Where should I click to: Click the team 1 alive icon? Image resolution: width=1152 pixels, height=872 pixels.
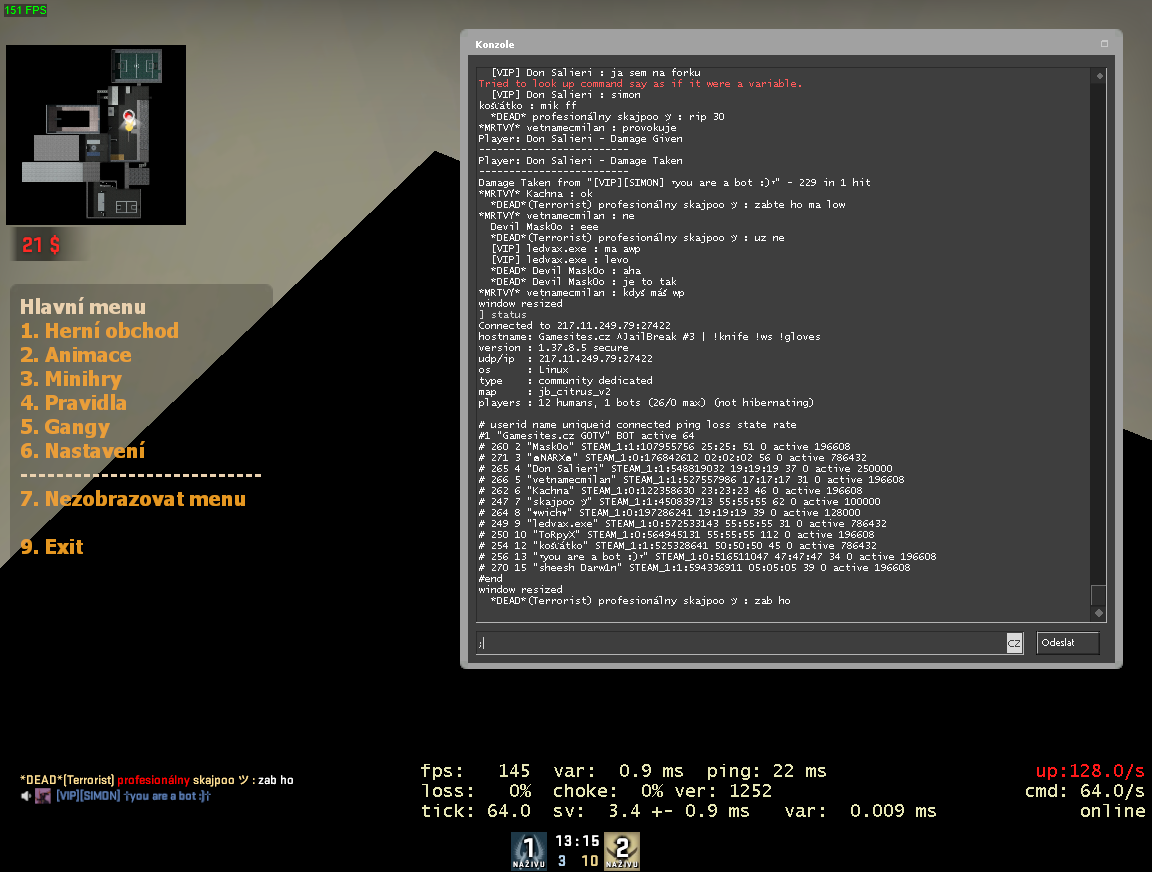[x=529, y=850]
